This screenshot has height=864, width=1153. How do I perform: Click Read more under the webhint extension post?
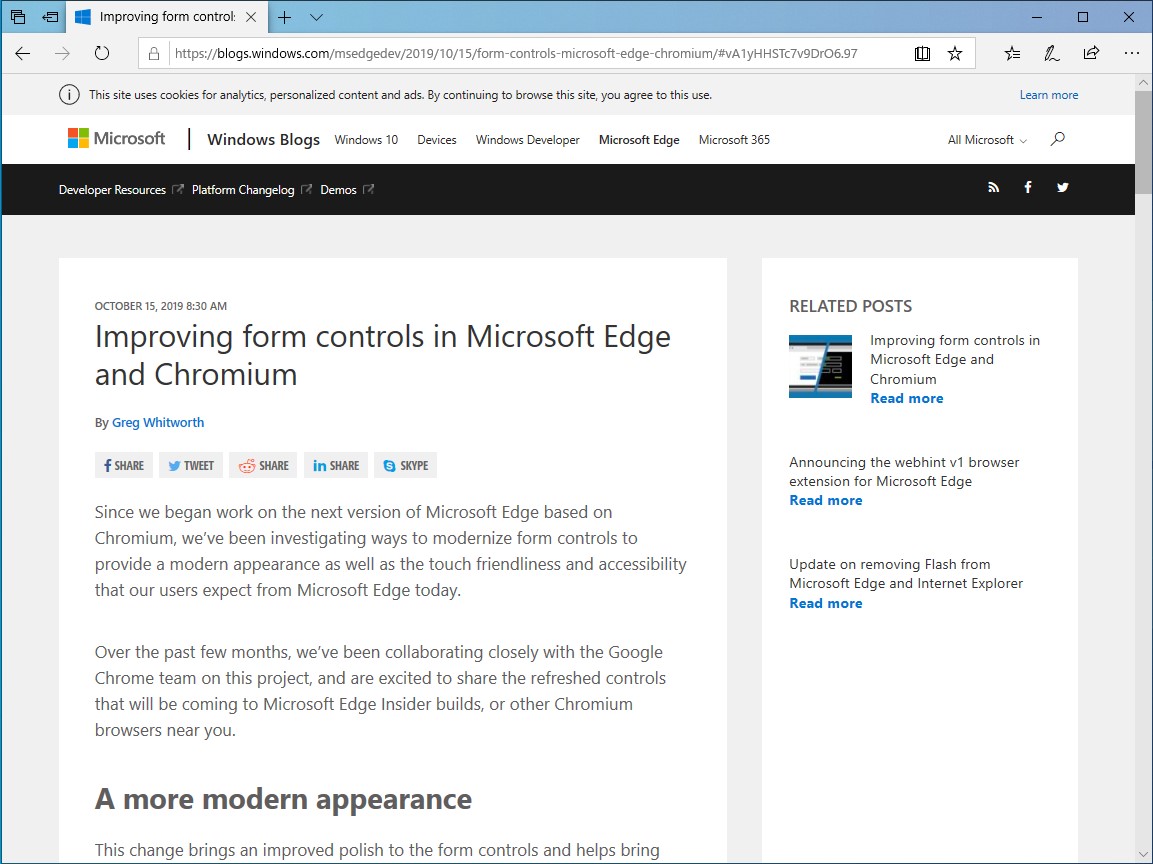pyautogui.click(x=825, y=500)
